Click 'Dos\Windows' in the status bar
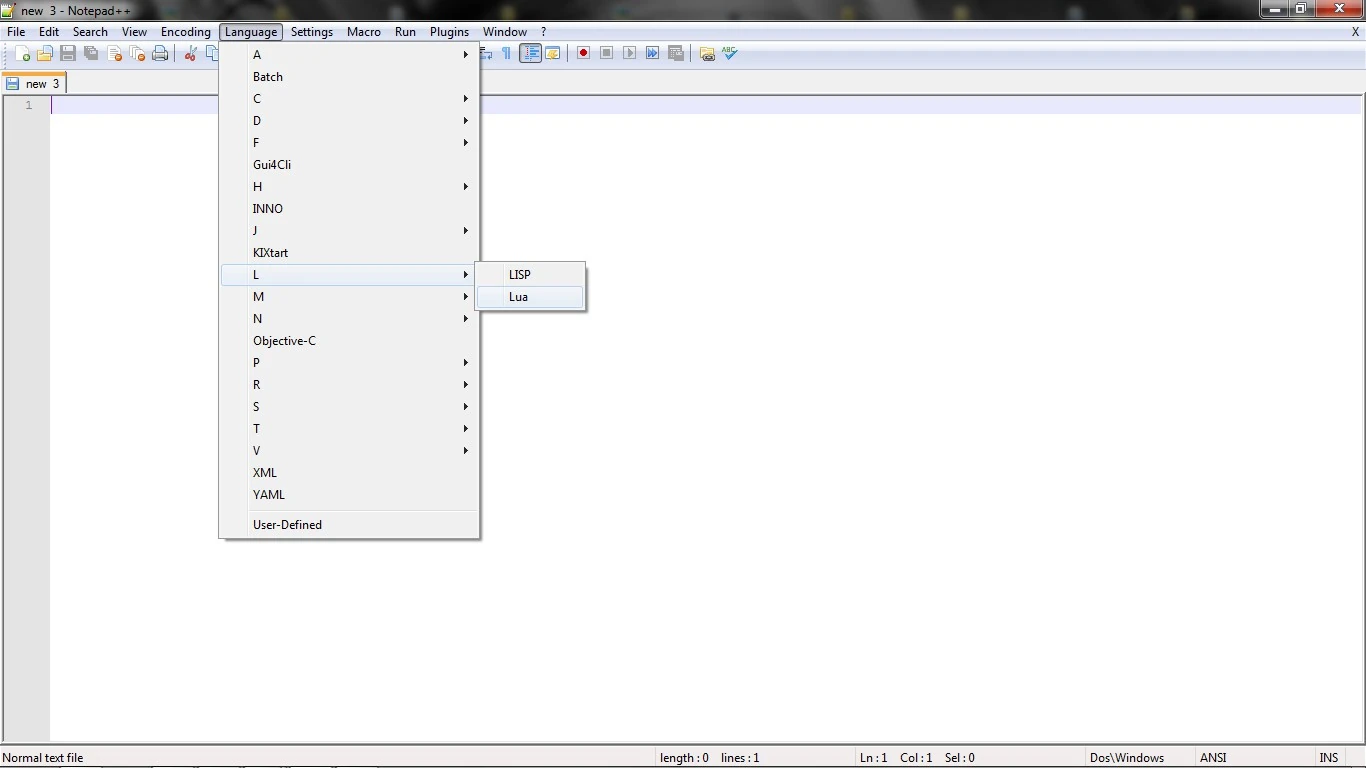This screenshot has width=1366, height=768. [x=1127, y=758]
